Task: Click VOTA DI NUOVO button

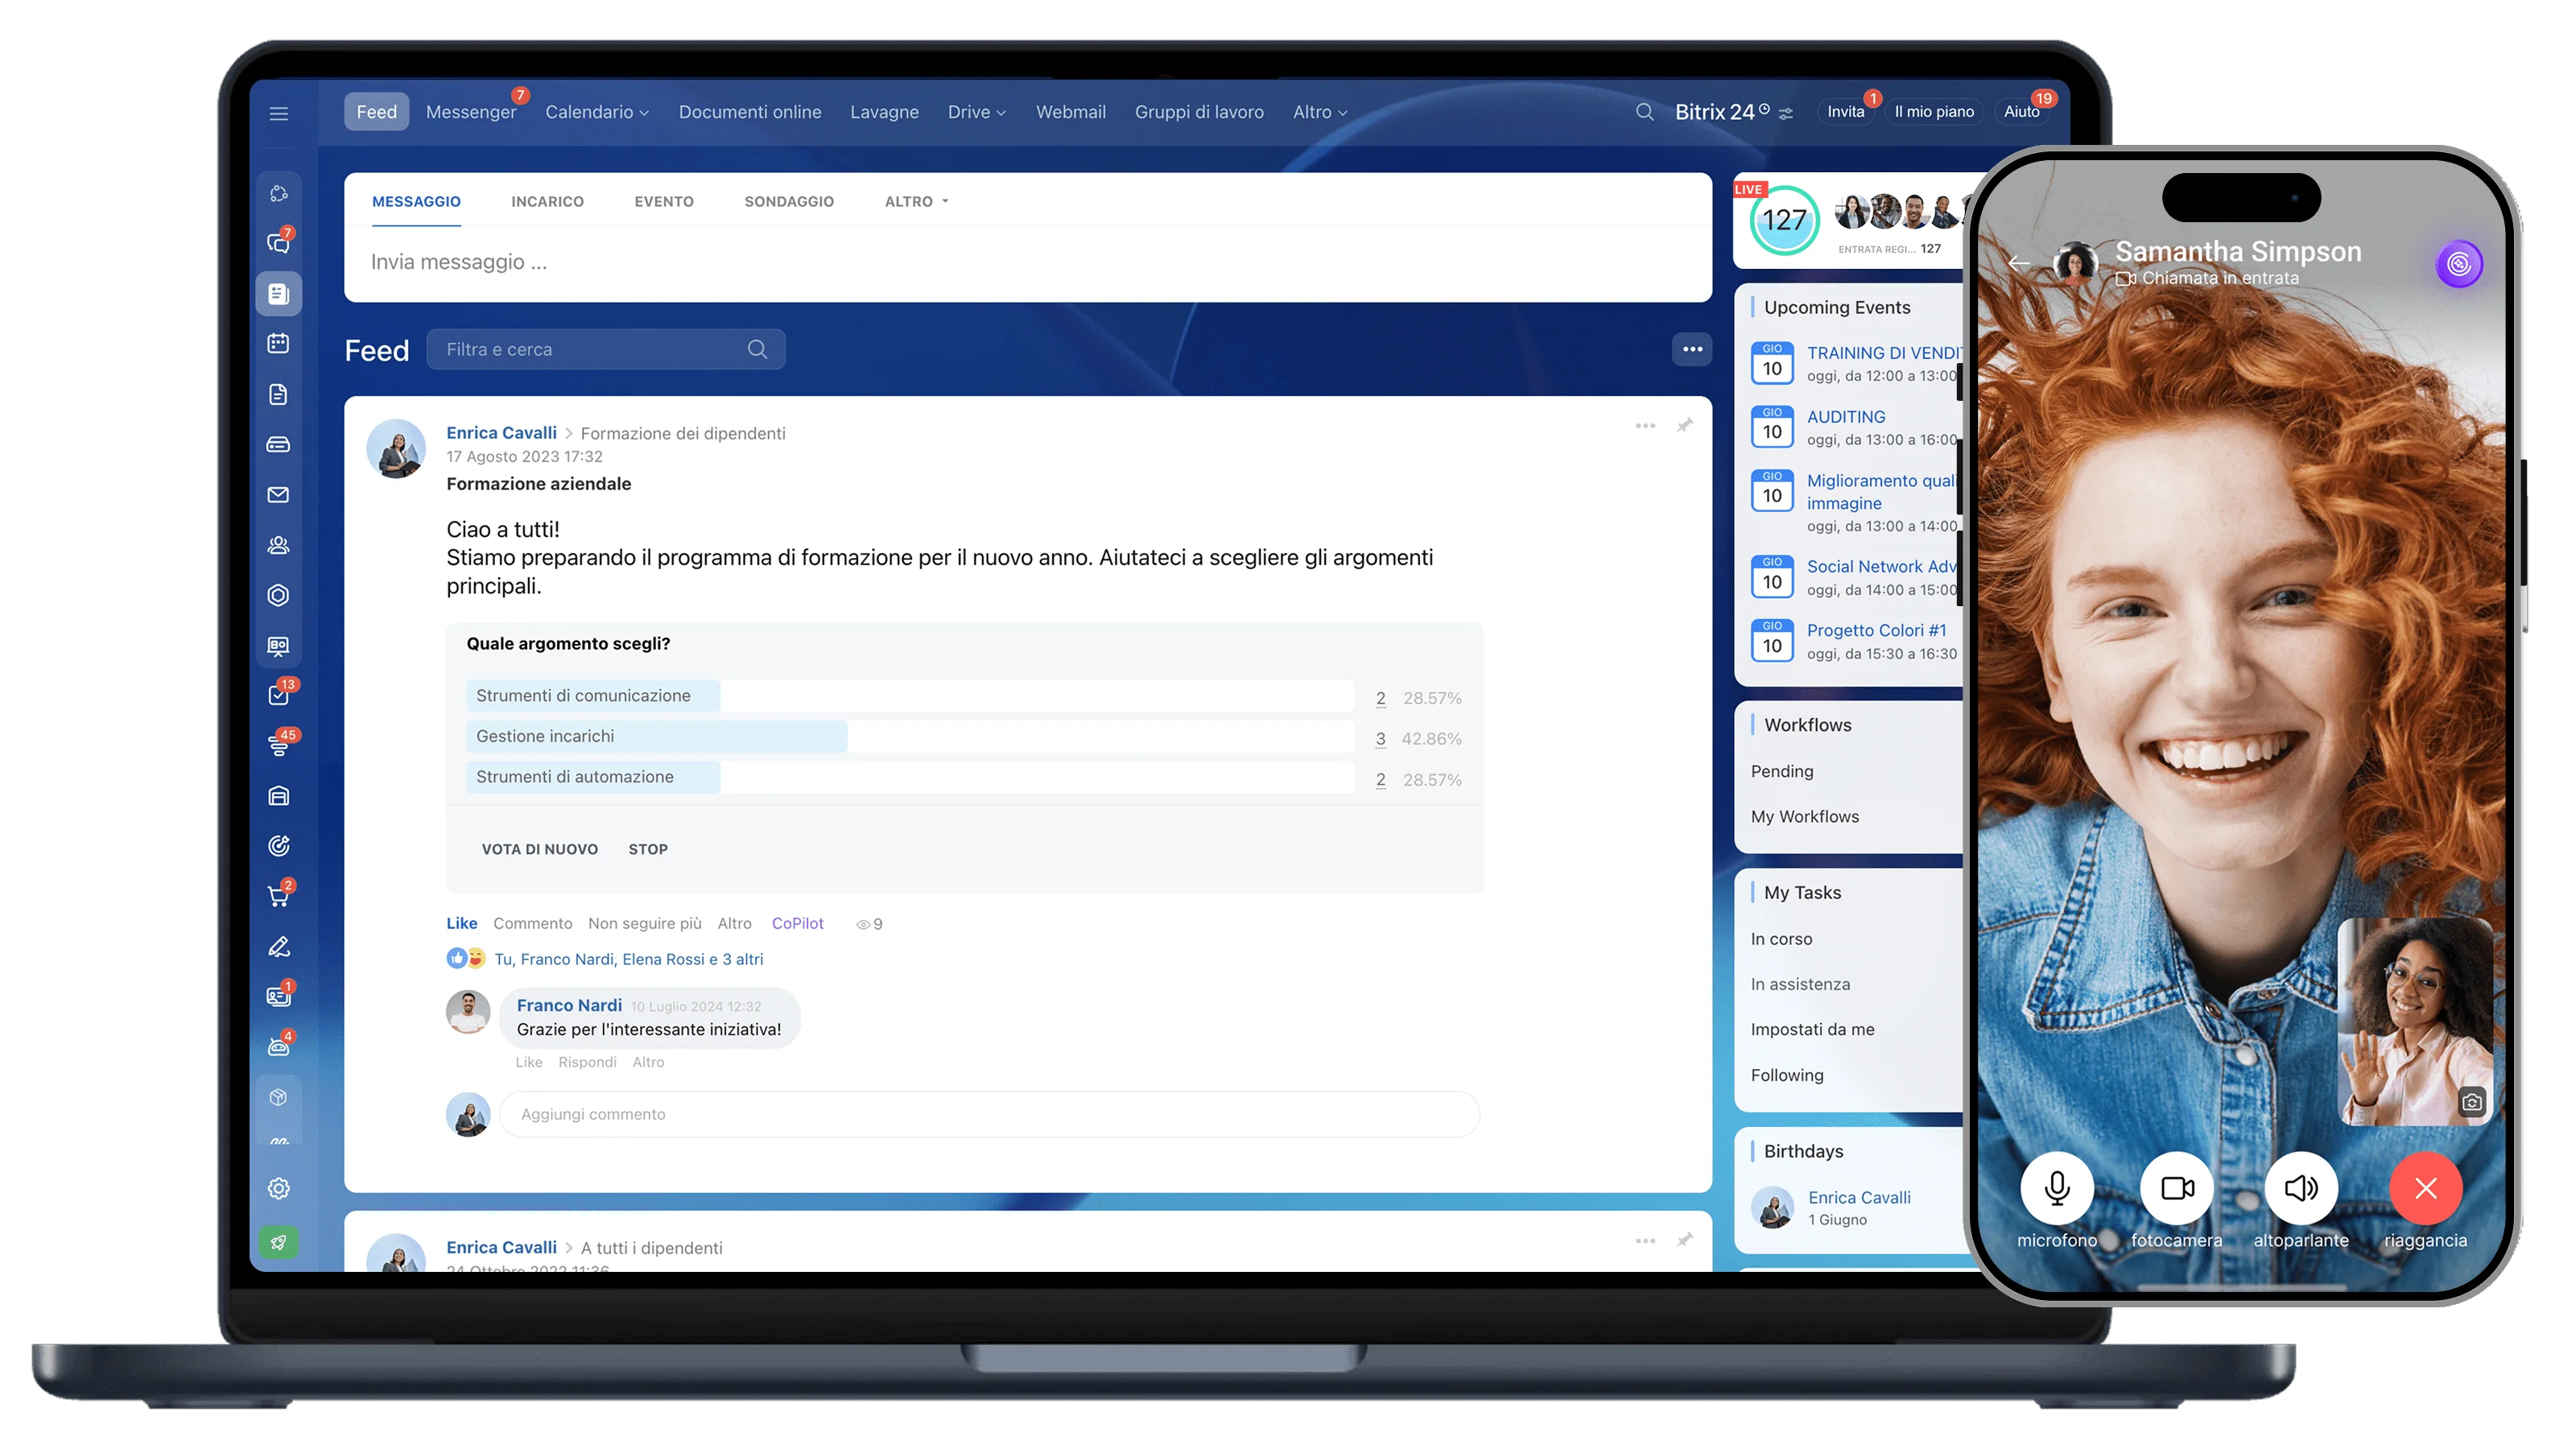Action: click(x=540, y=849)
